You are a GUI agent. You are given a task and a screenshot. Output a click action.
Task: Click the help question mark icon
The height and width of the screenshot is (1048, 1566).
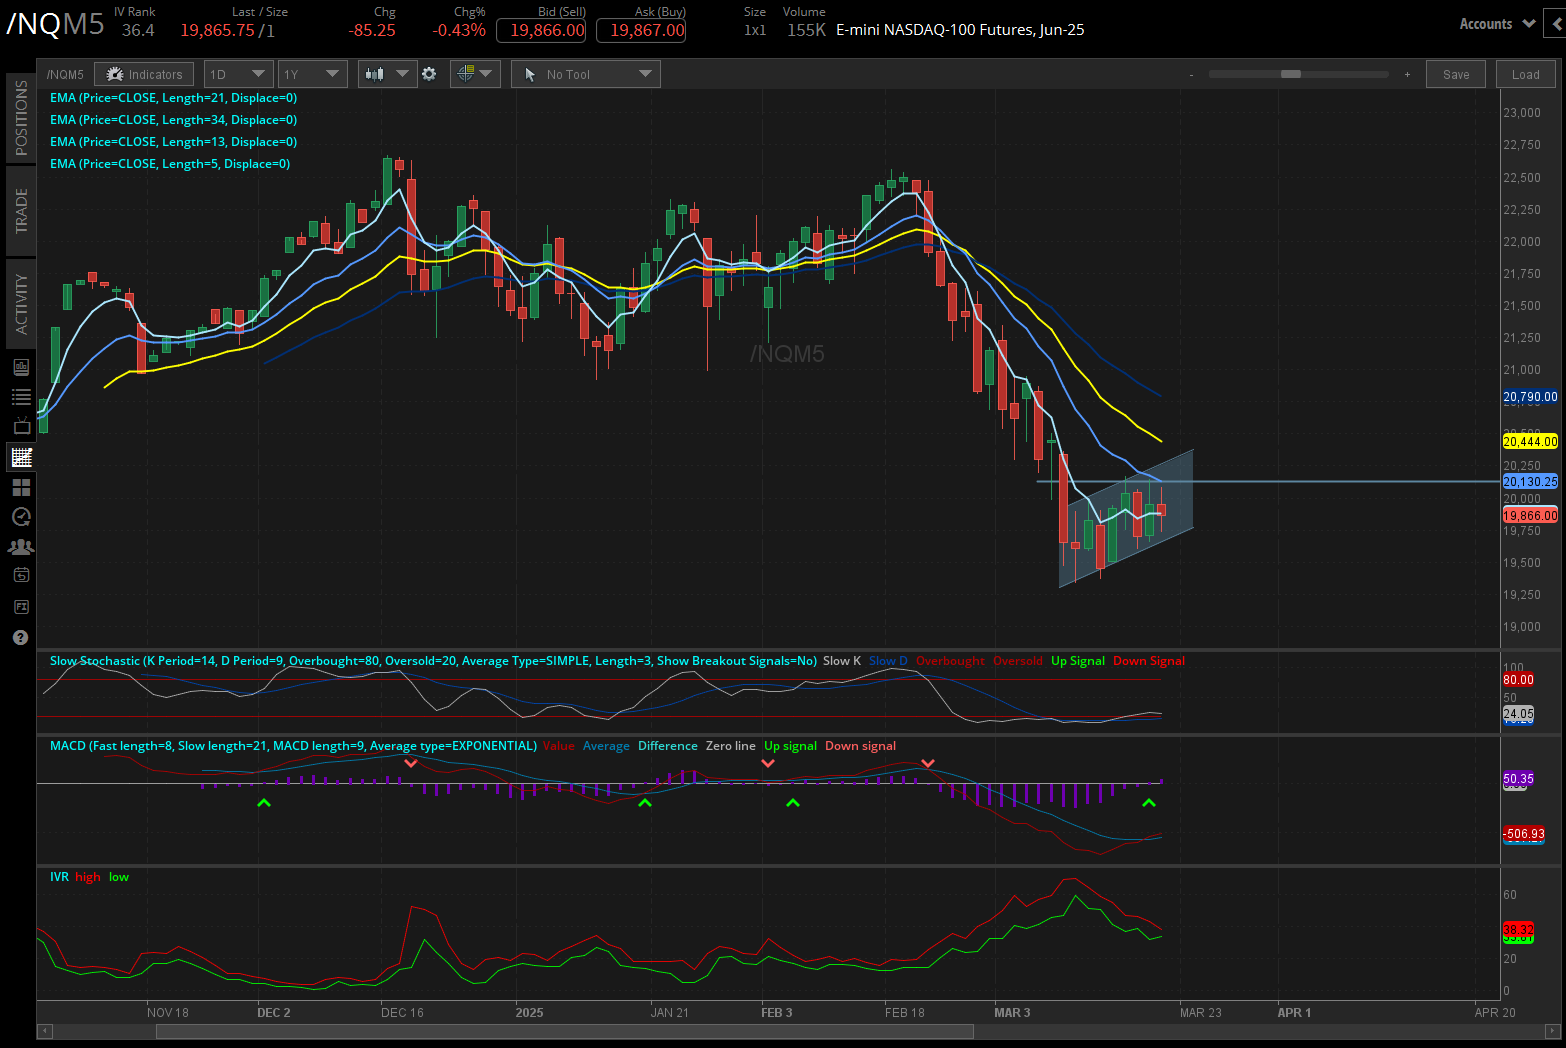coord(20,637)
